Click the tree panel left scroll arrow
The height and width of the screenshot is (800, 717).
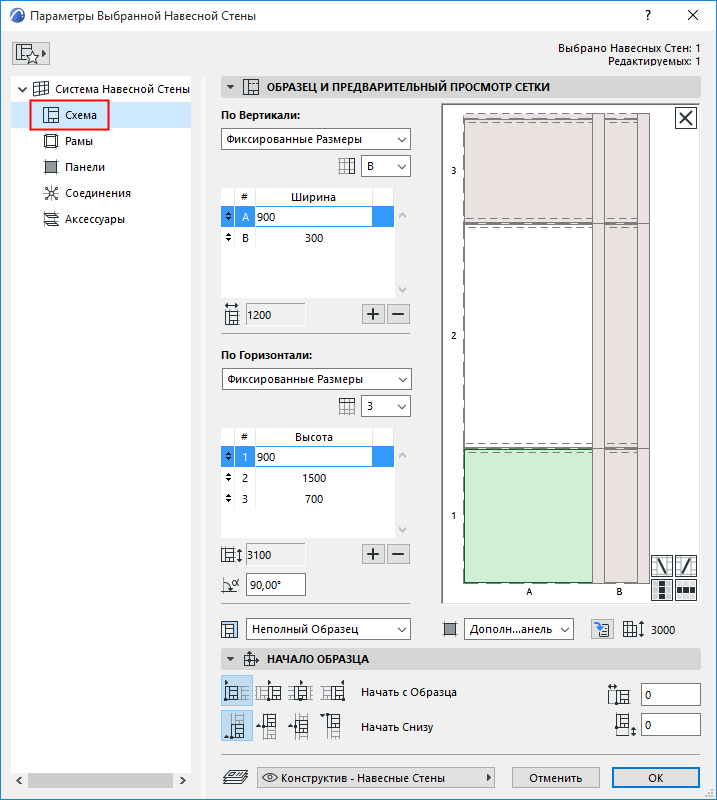(x=19, y=780)
